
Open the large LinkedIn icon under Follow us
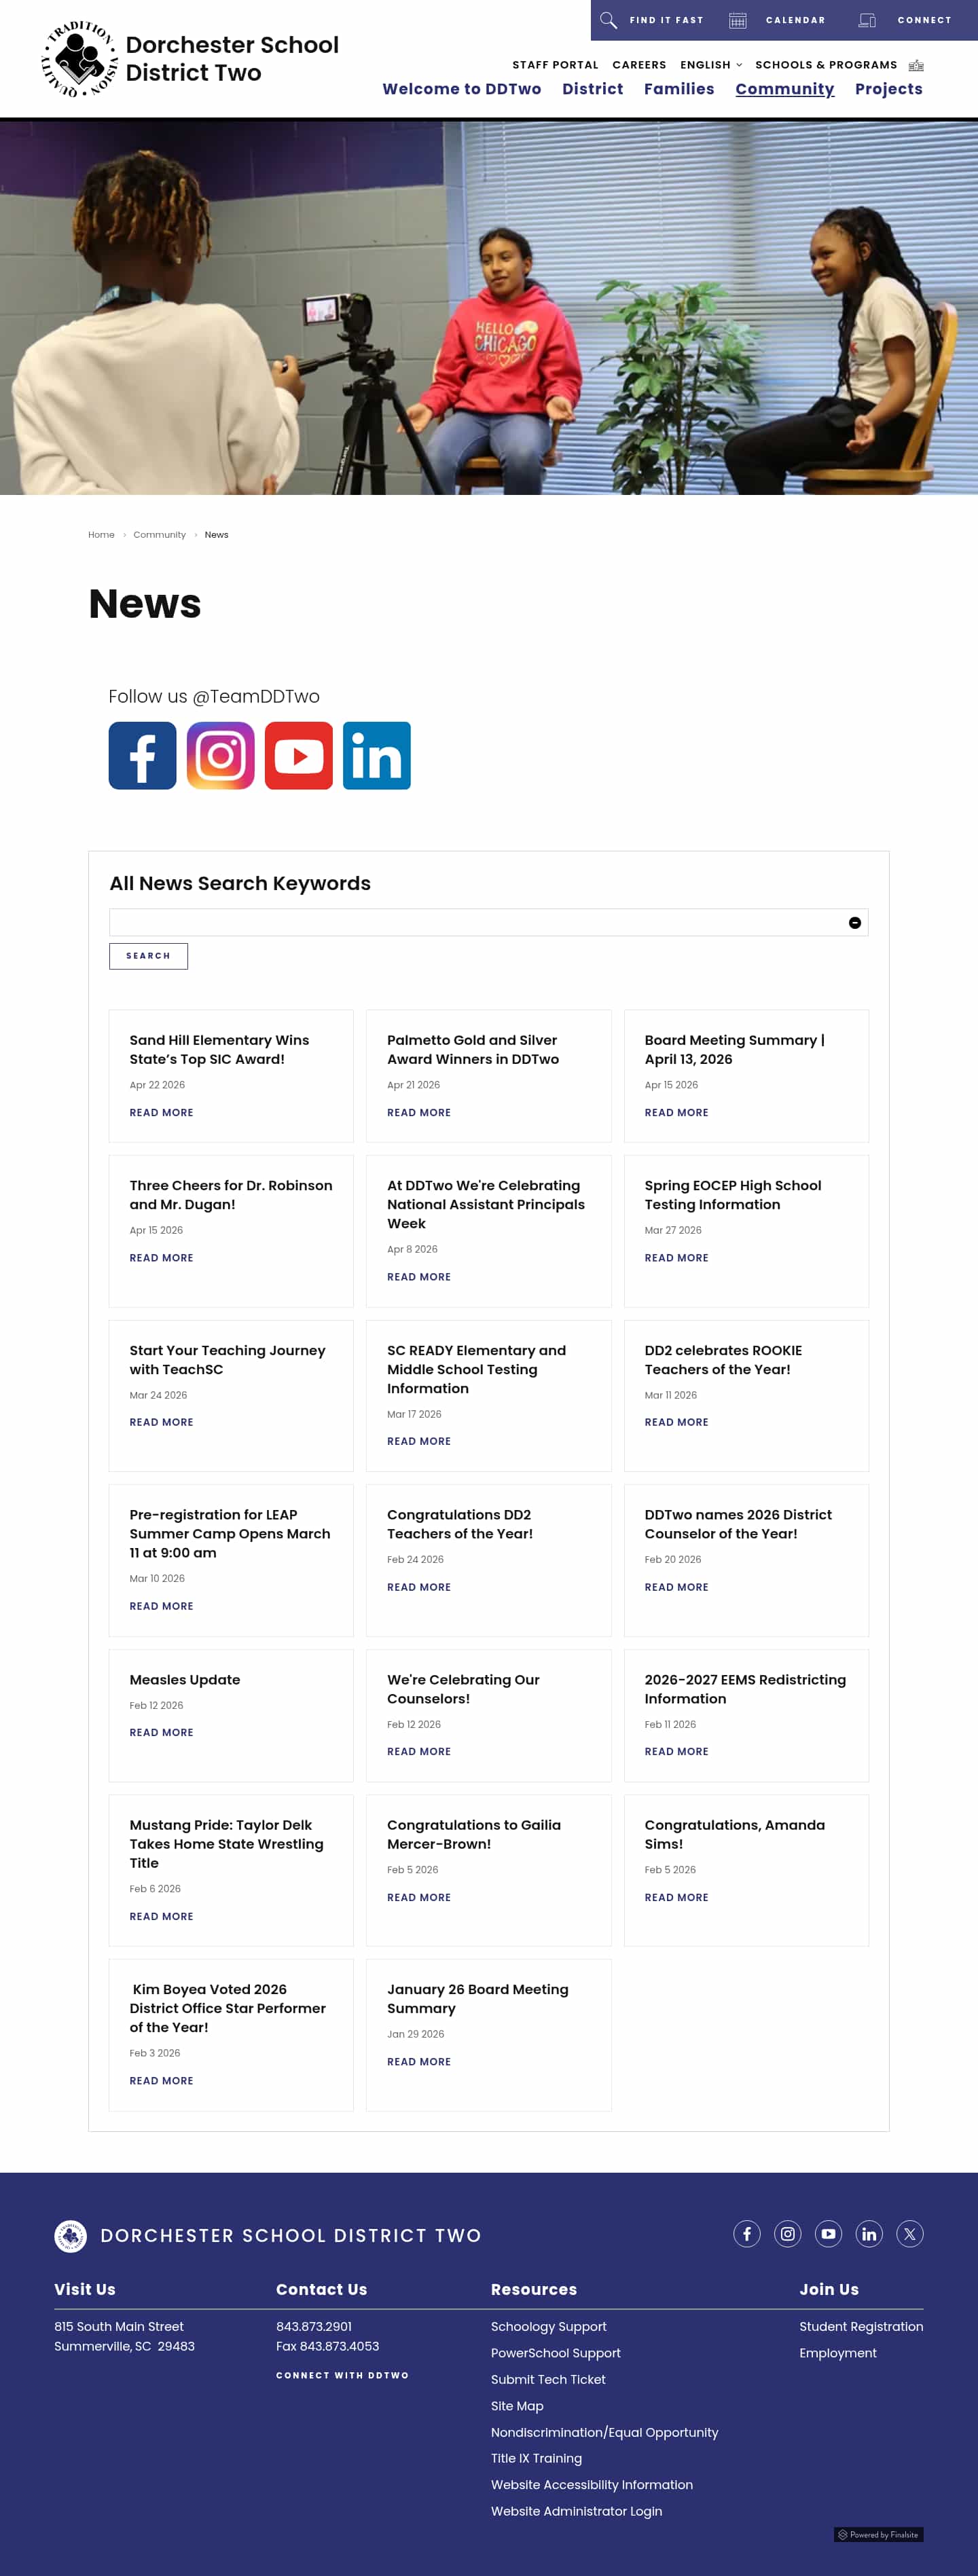376,755
